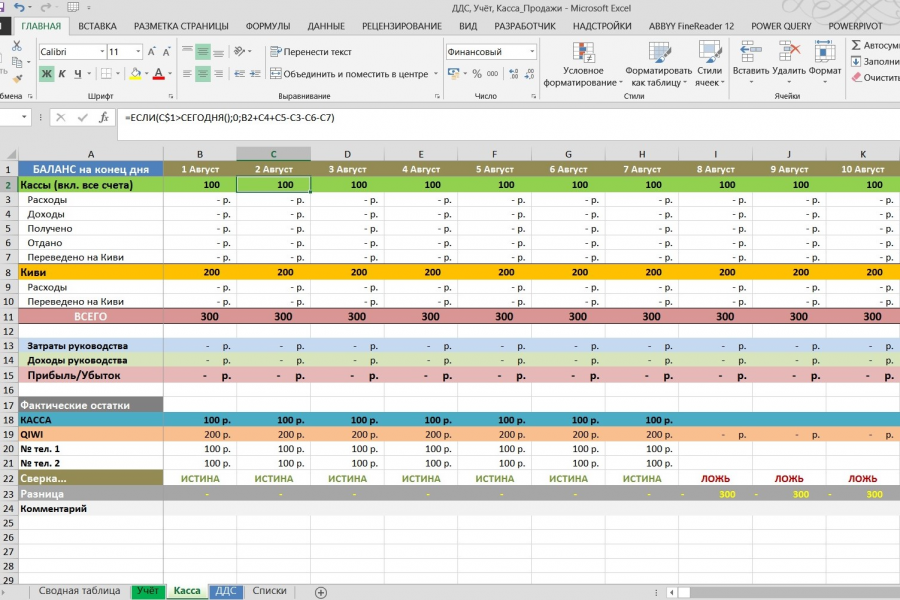This screenshot has width=900, height=600.
Task: Click inside the formula bar
Action: (511, 124)
